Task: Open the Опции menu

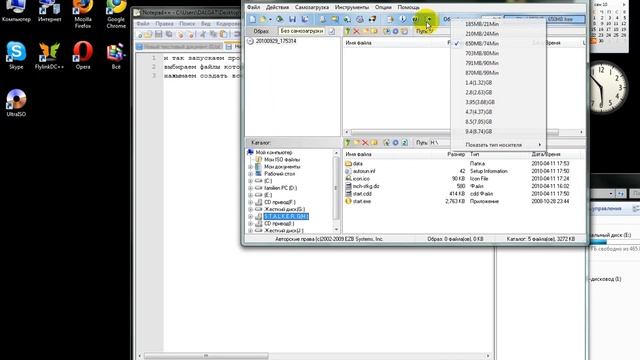Action: (383, 7)
